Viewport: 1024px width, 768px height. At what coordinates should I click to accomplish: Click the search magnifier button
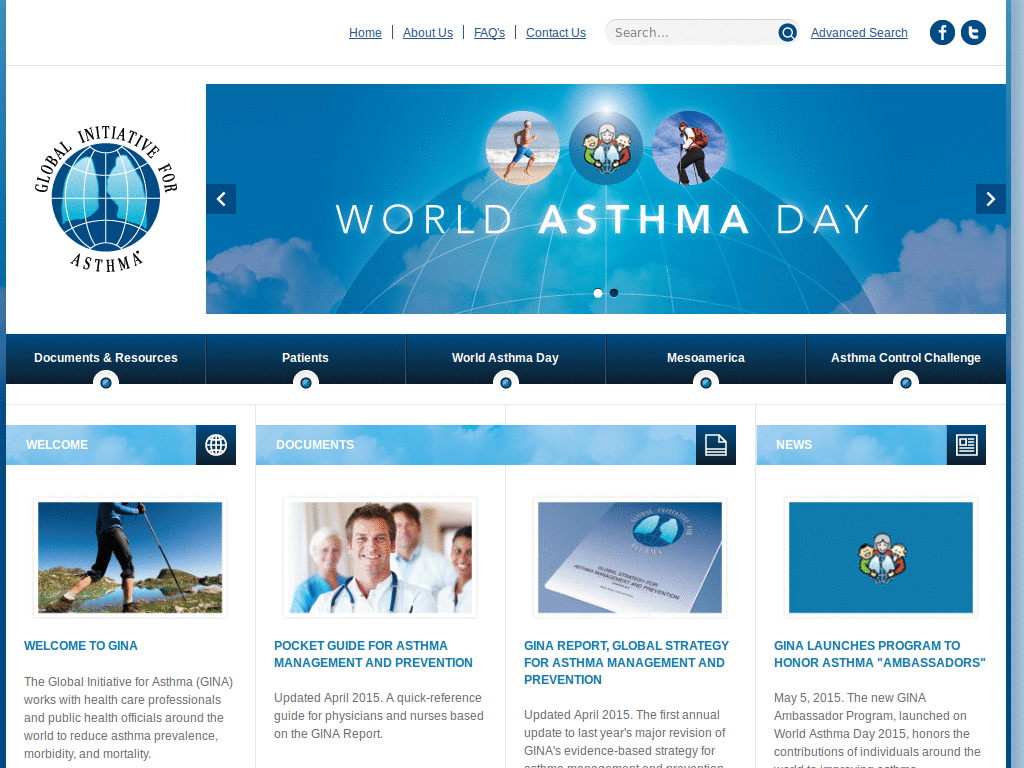788,33
